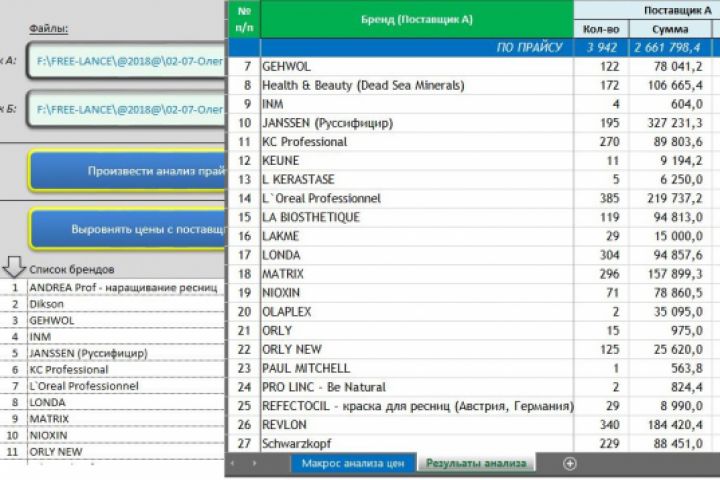Viewport: 720px width, 480px height.
Task: Select the ORLY row 21 brand cell
Action: pyautogui.click(x=417, y=330)
